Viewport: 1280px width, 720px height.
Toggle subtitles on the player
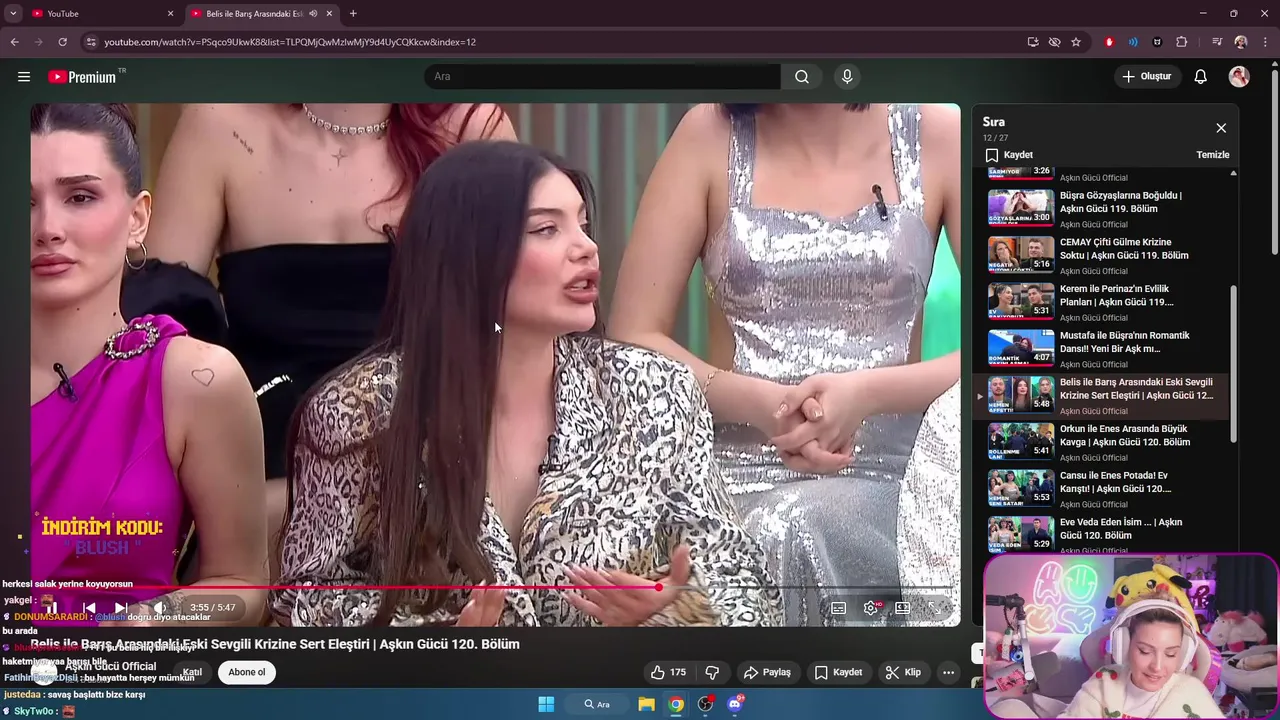[839, 607]
